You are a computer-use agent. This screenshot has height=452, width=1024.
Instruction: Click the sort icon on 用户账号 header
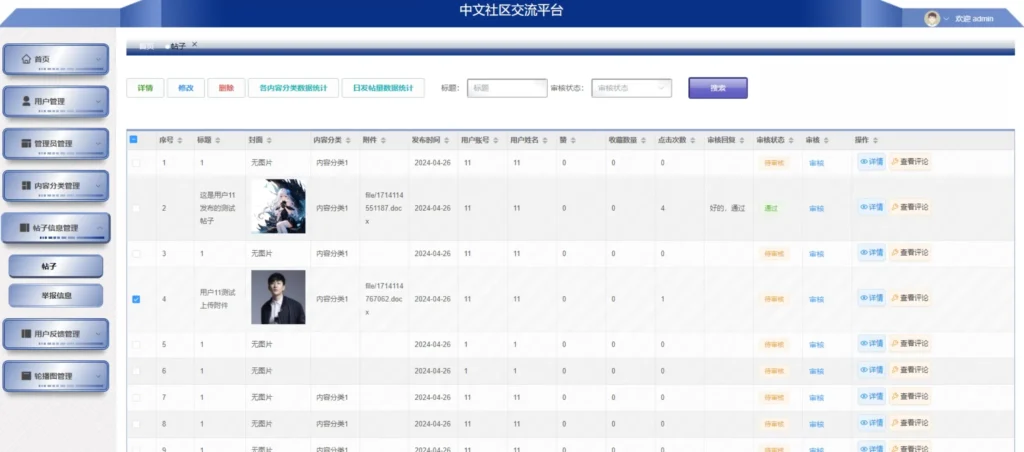tap(496, 140)
